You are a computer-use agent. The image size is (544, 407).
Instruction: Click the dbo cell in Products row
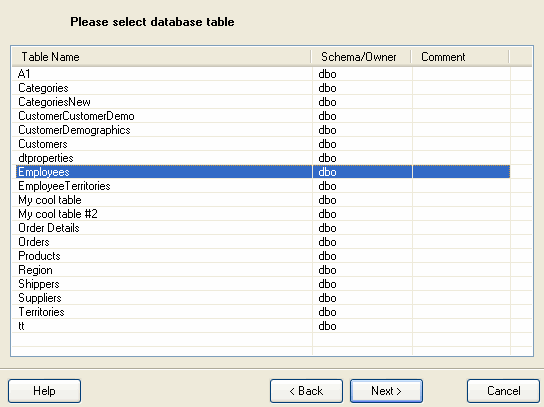coord(362,256)
